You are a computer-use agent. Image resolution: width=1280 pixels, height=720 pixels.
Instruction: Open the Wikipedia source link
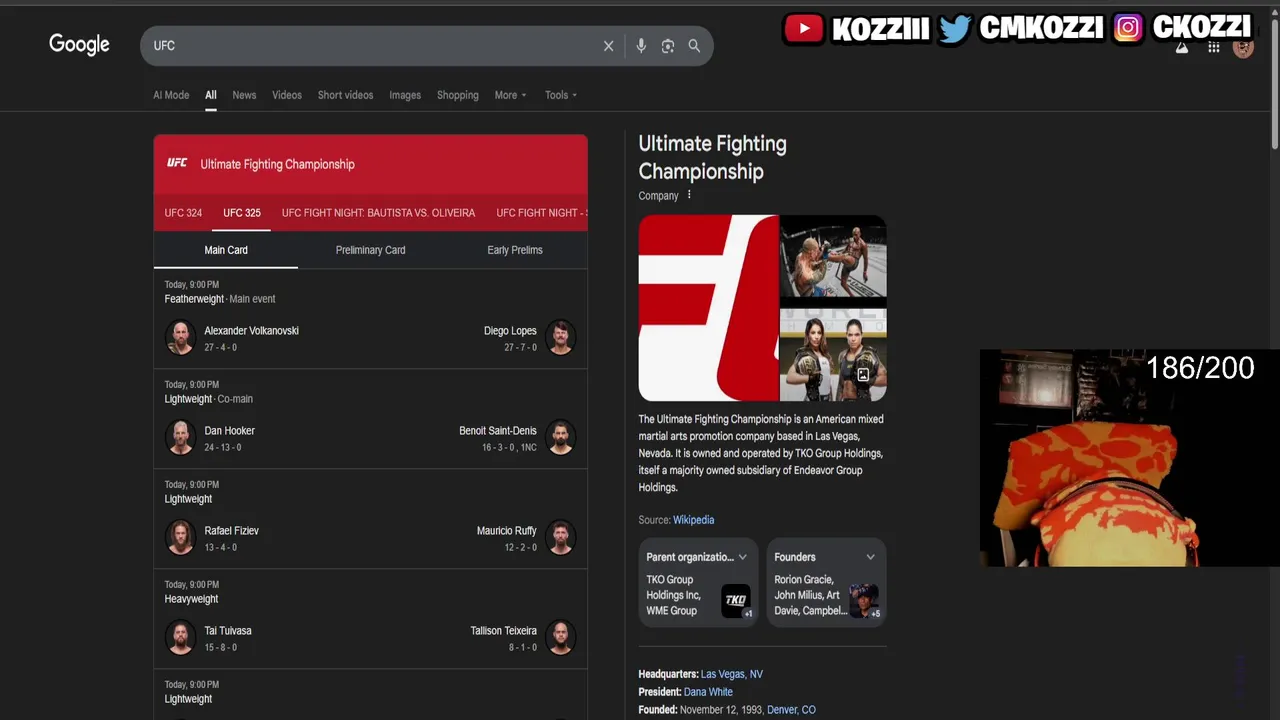[x=693, y=520]
